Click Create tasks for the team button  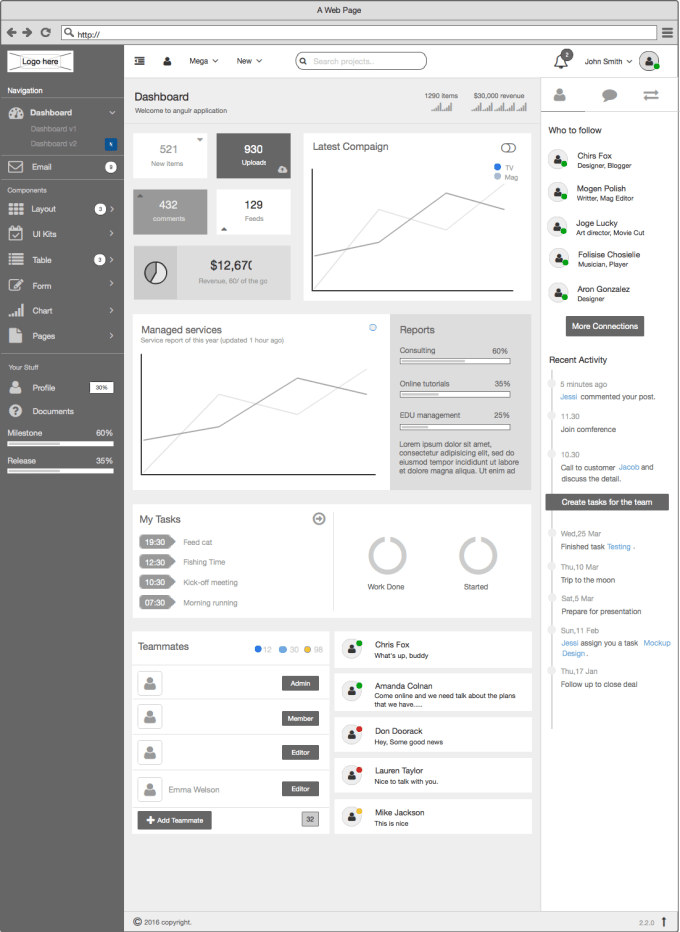click(607, 502)
